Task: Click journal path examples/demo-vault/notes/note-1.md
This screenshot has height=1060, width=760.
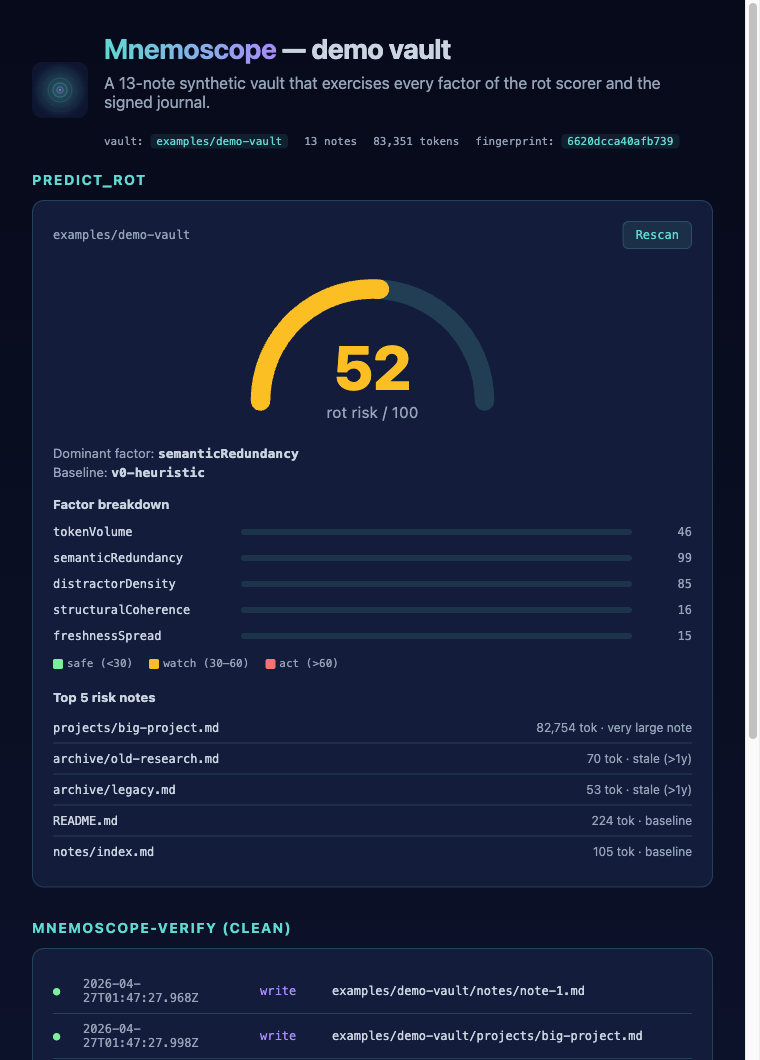Action: click(x=458, y=991)
